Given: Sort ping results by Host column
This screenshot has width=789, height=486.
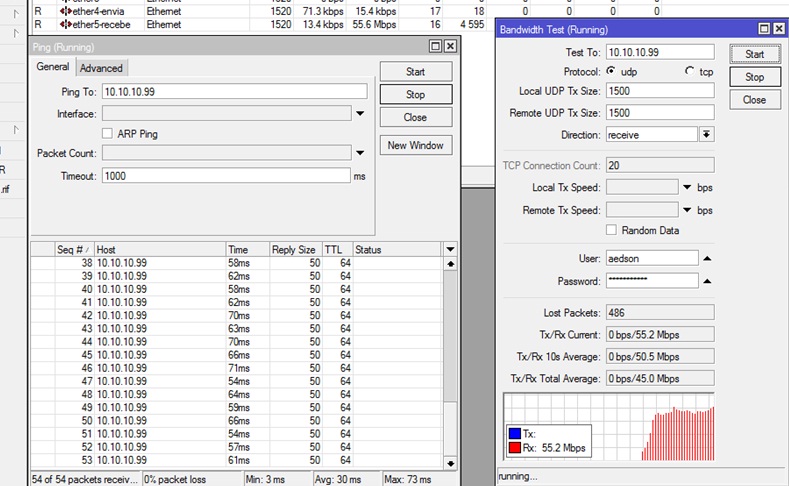Looking at the screenshot, I should coord(160,250).
